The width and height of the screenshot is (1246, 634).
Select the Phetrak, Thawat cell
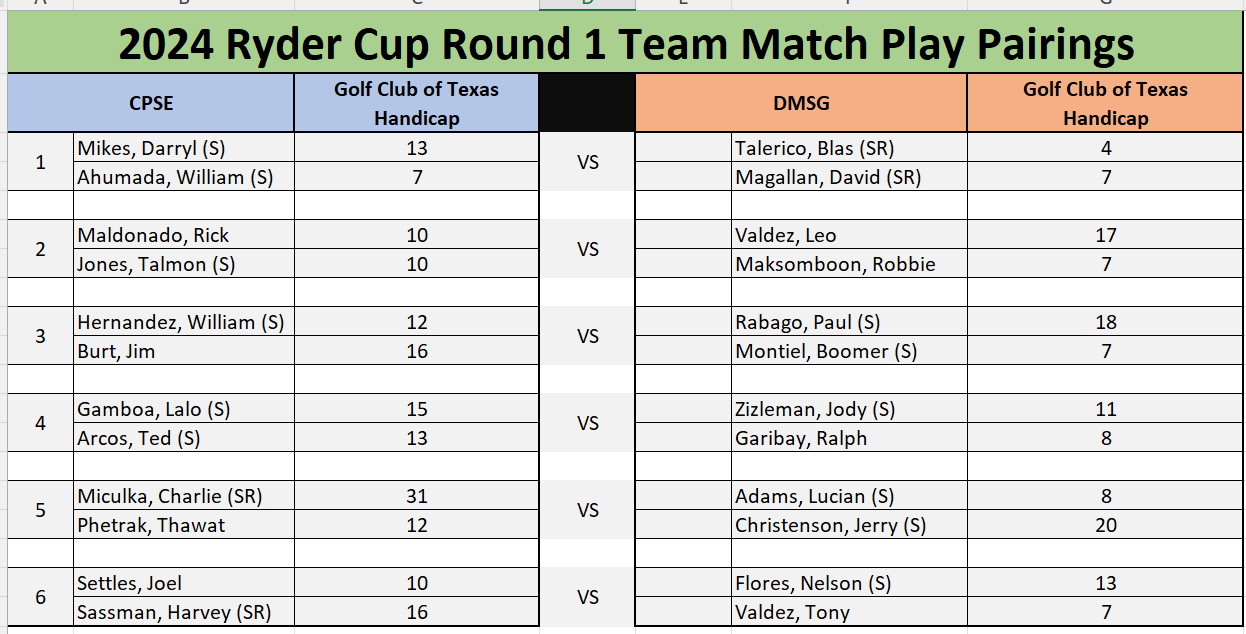(184, 525)
